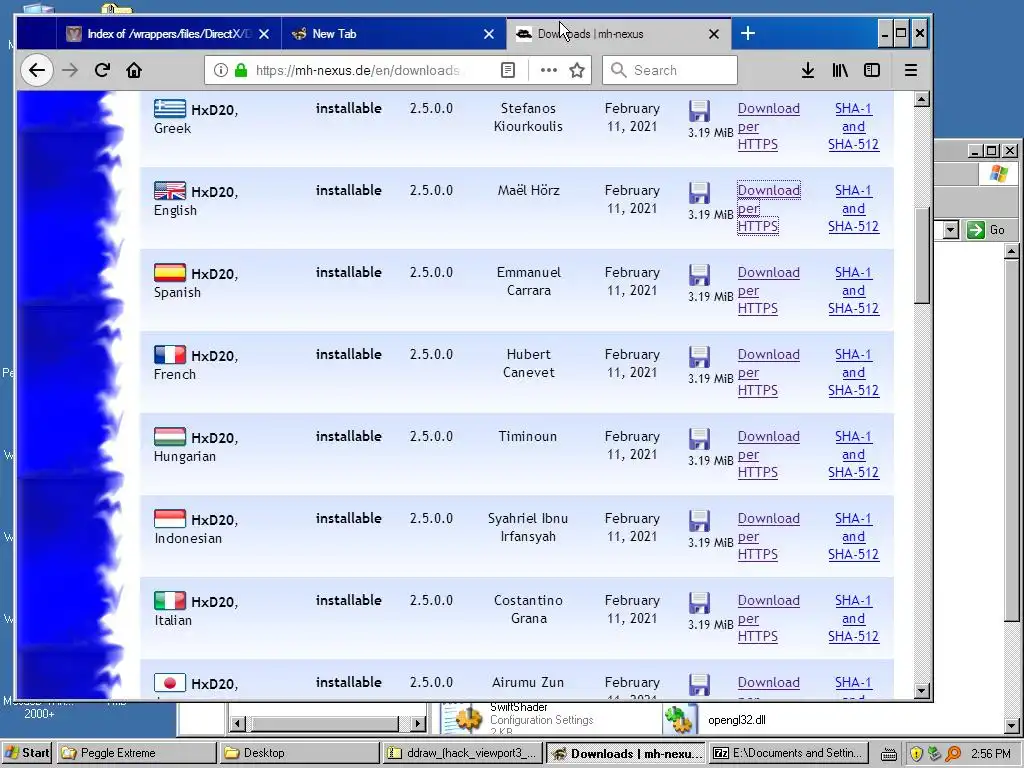
Task: Switch to the New Tab tab
Action: pyautogui.click(x=394, y=34)
